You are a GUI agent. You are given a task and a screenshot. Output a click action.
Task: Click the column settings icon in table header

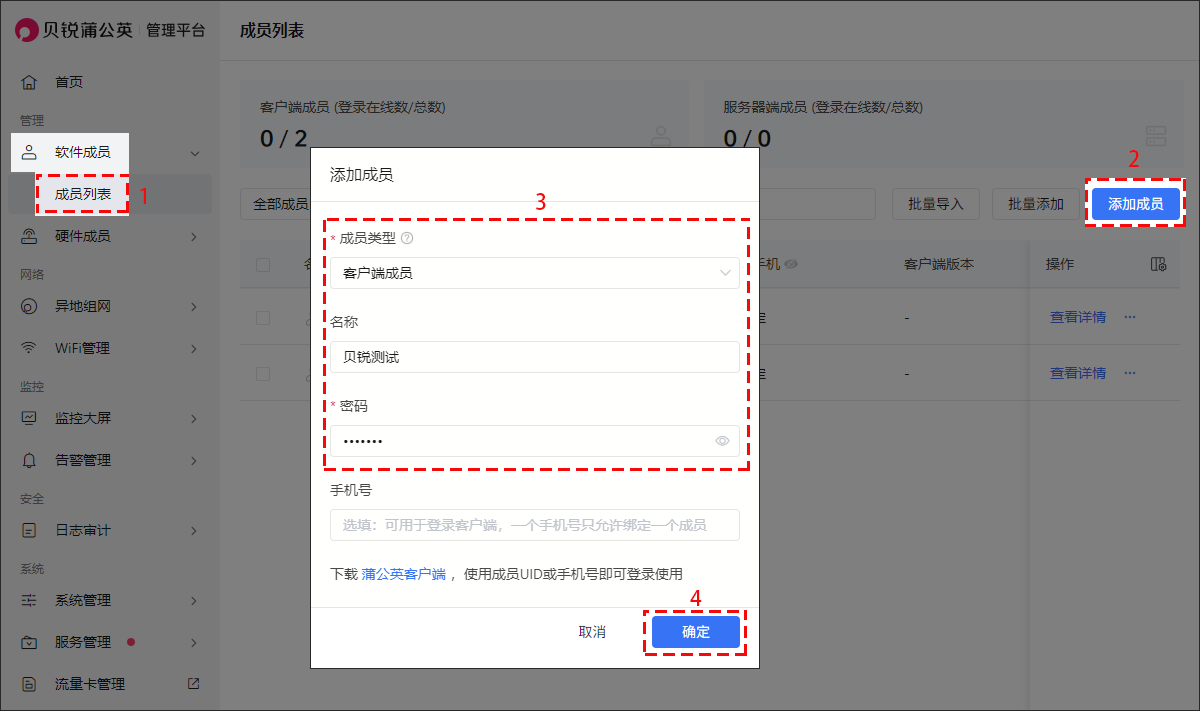click(x=1158, y=265)
